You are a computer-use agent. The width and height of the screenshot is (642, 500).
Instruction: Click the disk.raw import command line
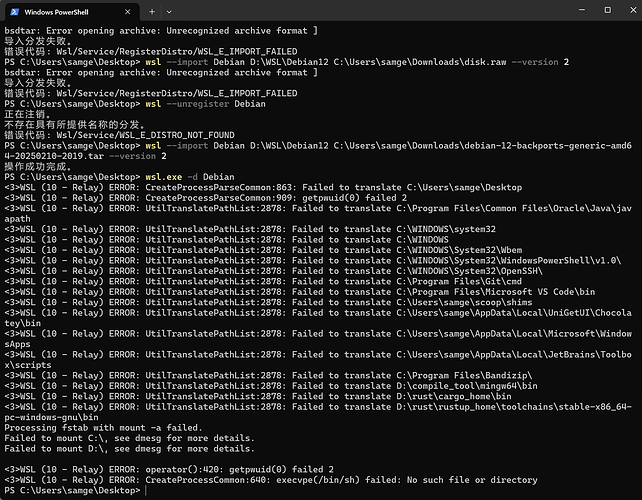[287, 62]
